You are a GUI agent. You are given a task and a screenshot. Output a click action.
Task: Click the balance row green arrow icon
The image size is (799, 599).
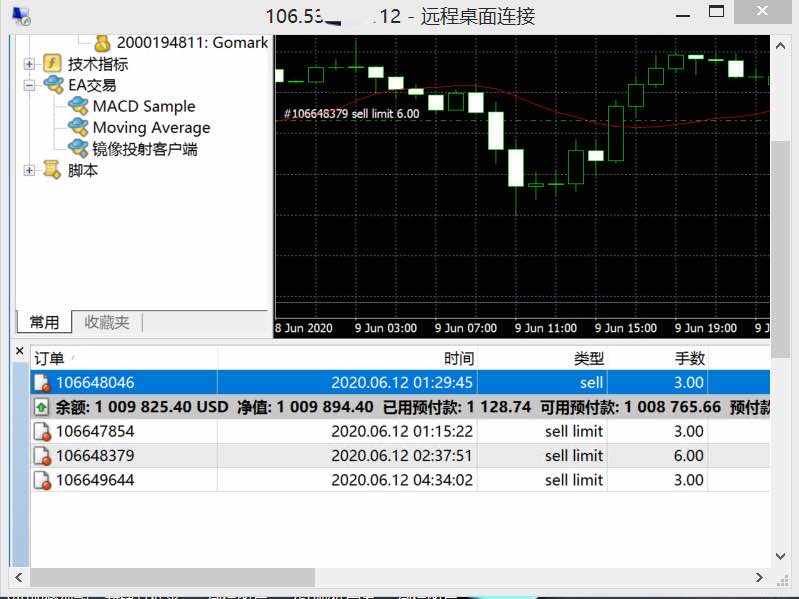(x=41, y=406)
